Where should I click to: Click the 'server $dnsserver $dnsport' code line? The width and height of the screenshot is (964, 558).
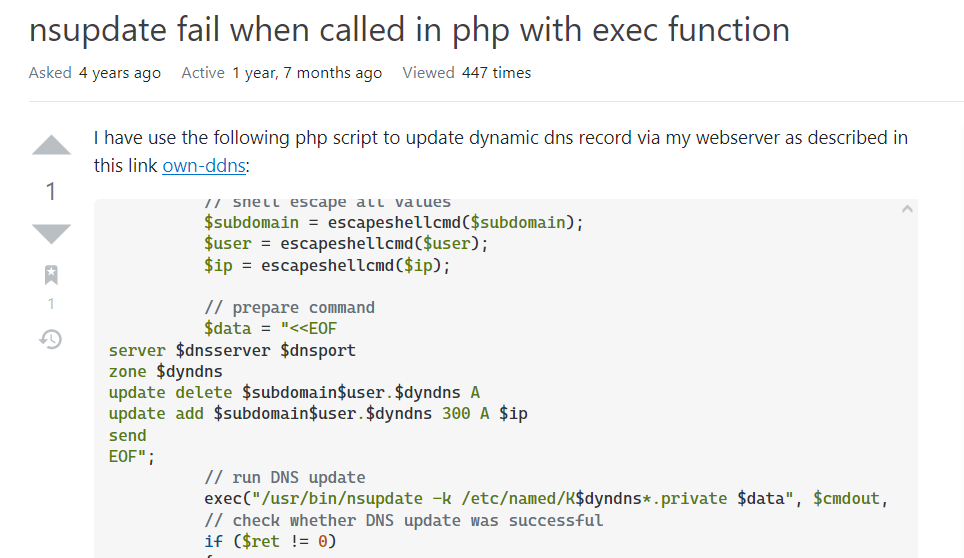pyautogui.click(x=232, y=350)
